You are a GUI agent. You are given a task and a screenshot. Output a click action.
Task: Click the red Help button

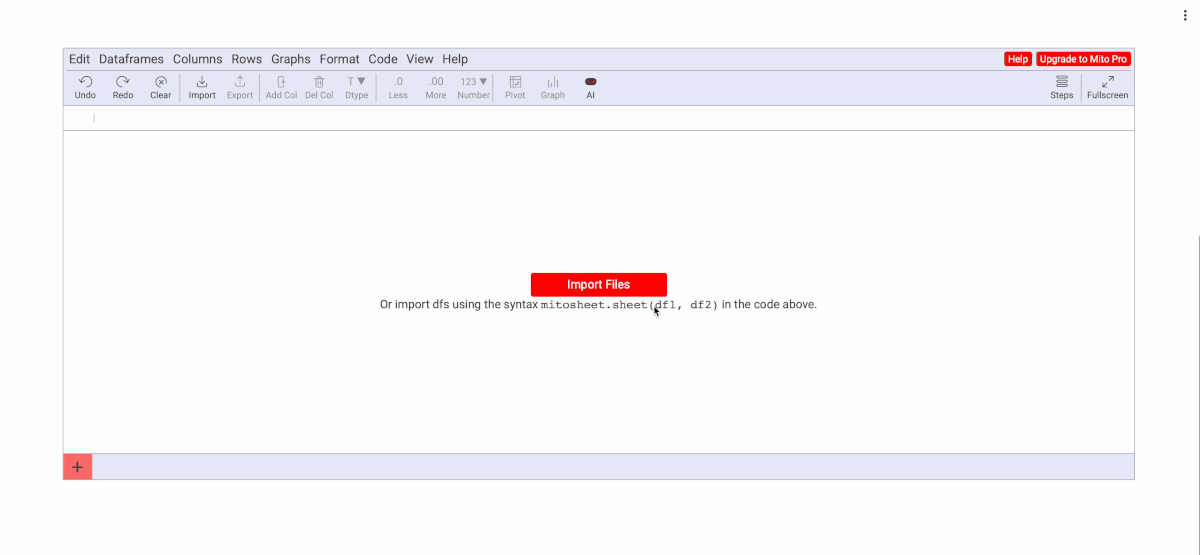pyautogui.click(x=1017, y=59)
